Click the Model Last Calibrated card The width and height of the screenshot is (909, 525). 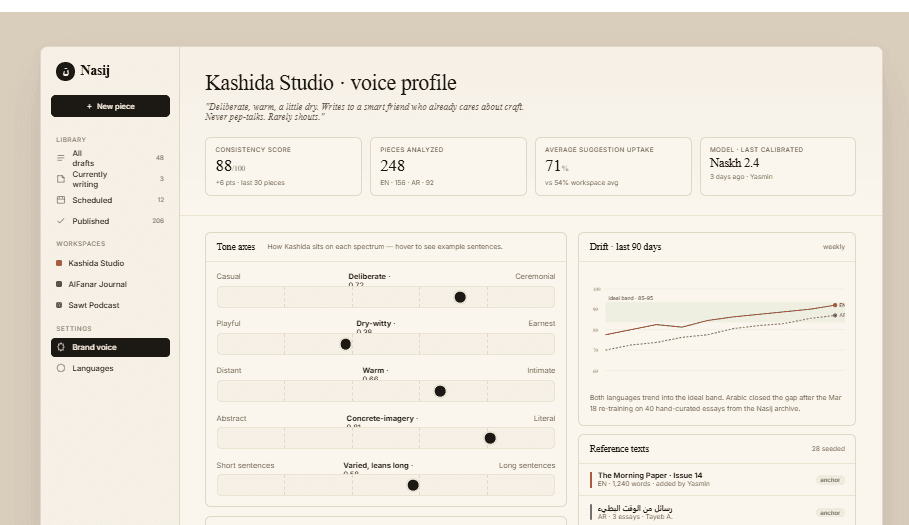[x=778, y=166]
